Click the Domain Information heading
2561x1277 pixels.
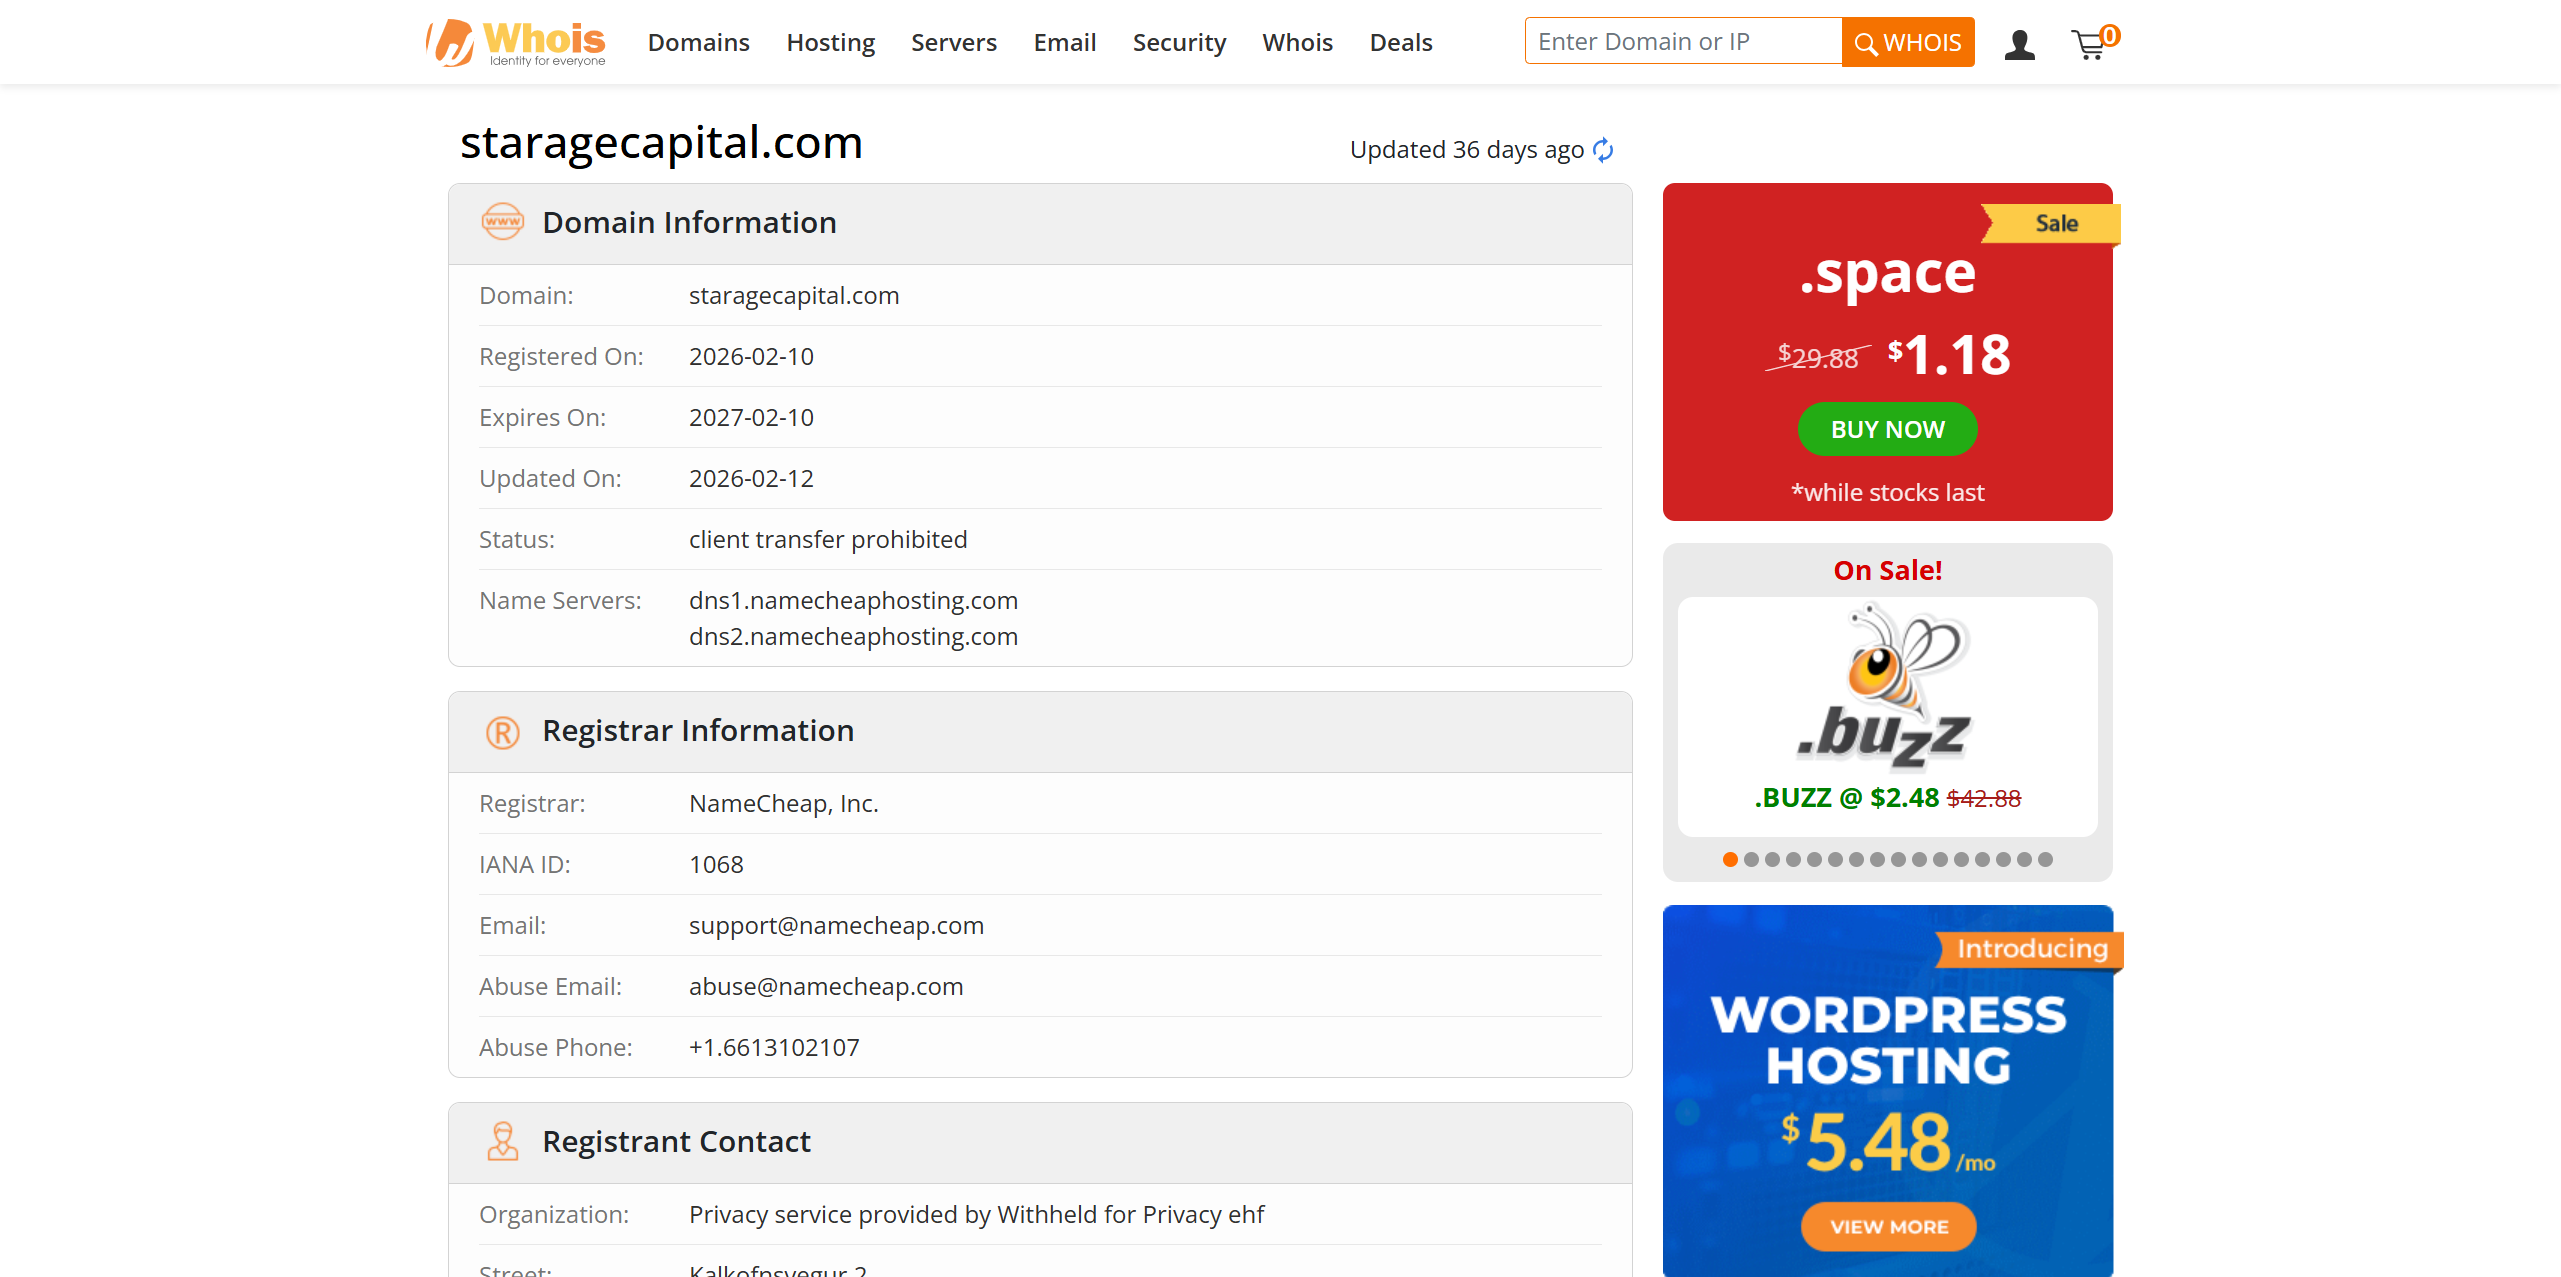(x=689, y=223)
